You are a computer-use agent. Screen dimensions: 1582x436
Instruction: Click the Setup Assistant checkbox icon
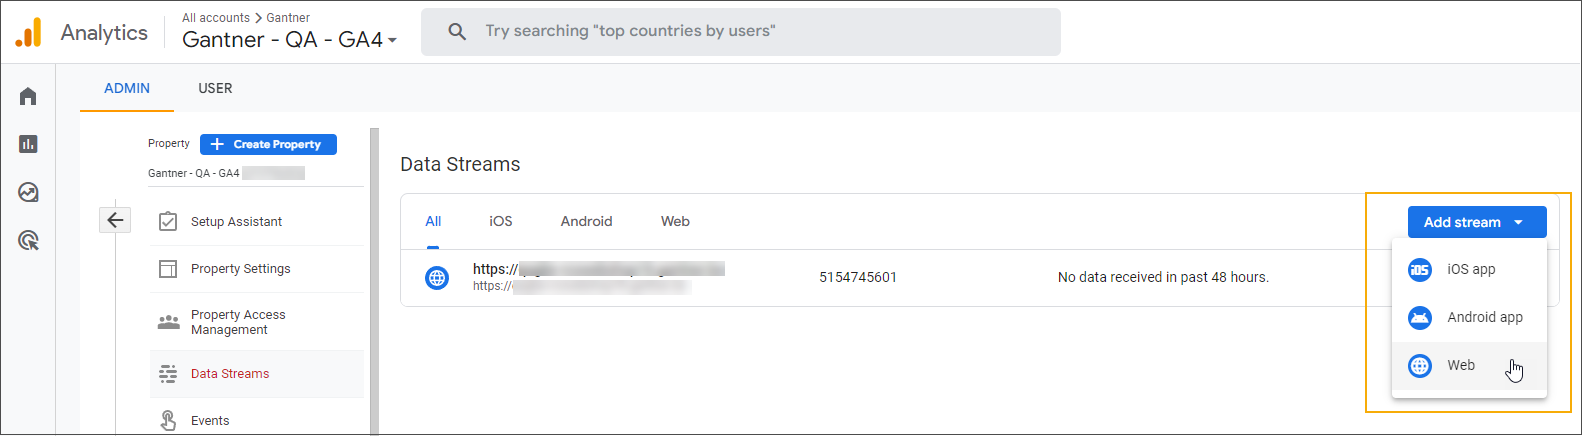pyautogui.click(x=168, y=221)
